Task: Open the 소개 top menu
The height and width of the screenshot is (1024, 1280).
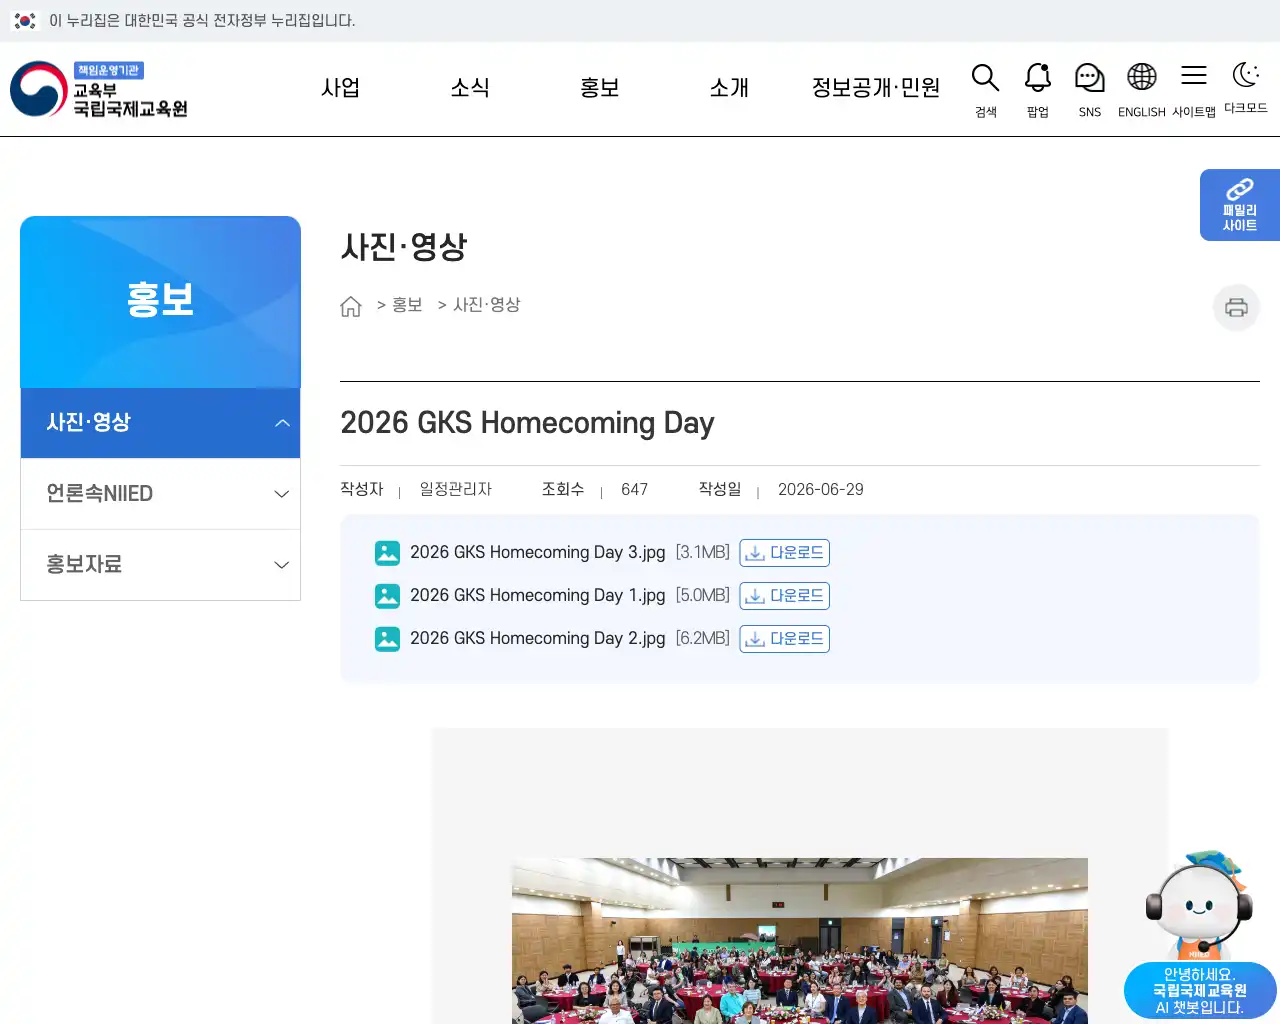Action: coord(729,88)
